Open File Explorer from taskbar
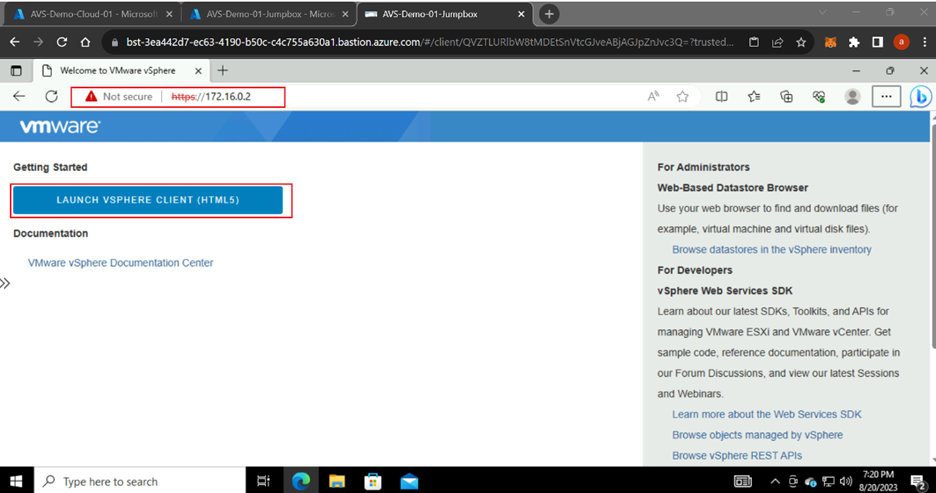Screen dimensions: 936x493 (337, 481)
